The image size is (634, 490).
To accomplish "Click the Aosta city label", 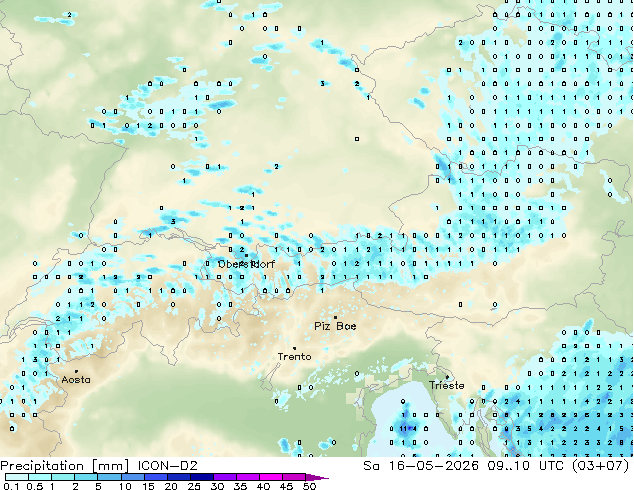I will click(76, 380).
